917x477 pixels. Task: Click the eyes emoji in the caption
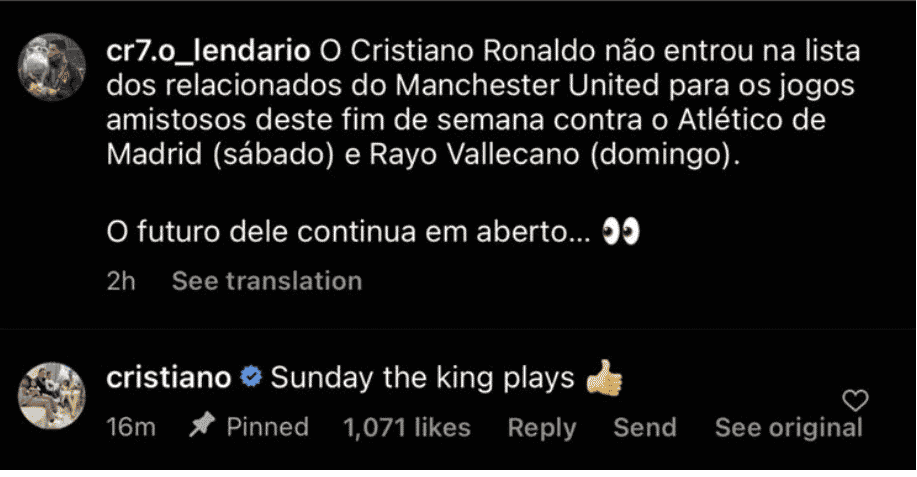621,233
